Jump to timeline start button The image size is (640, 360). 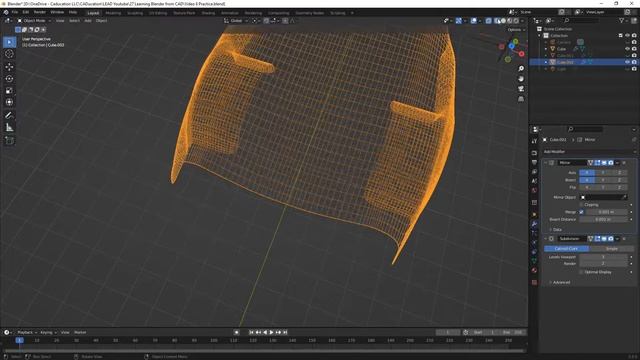tap(251, 332)
